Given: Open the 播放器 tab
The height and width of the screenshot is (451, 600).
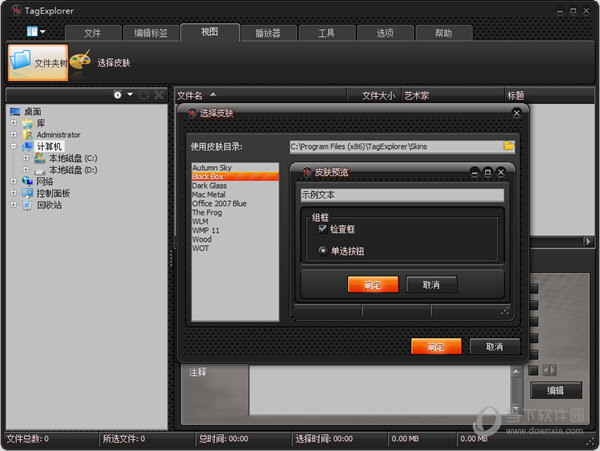Looking at the screenshot, I should (x=268, y=33).
